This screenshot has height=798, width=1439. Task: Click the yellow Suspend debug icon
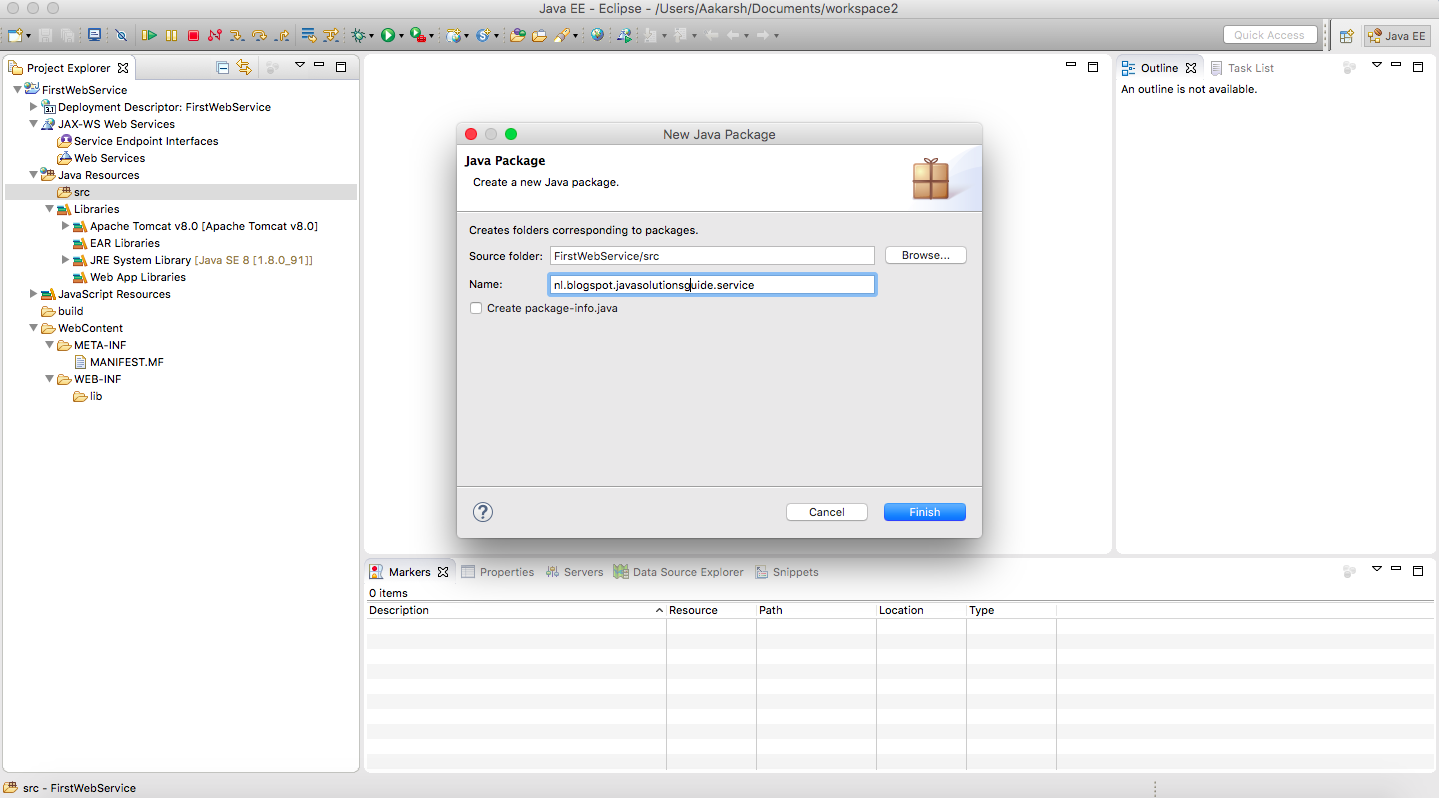[x=171, y=35]
